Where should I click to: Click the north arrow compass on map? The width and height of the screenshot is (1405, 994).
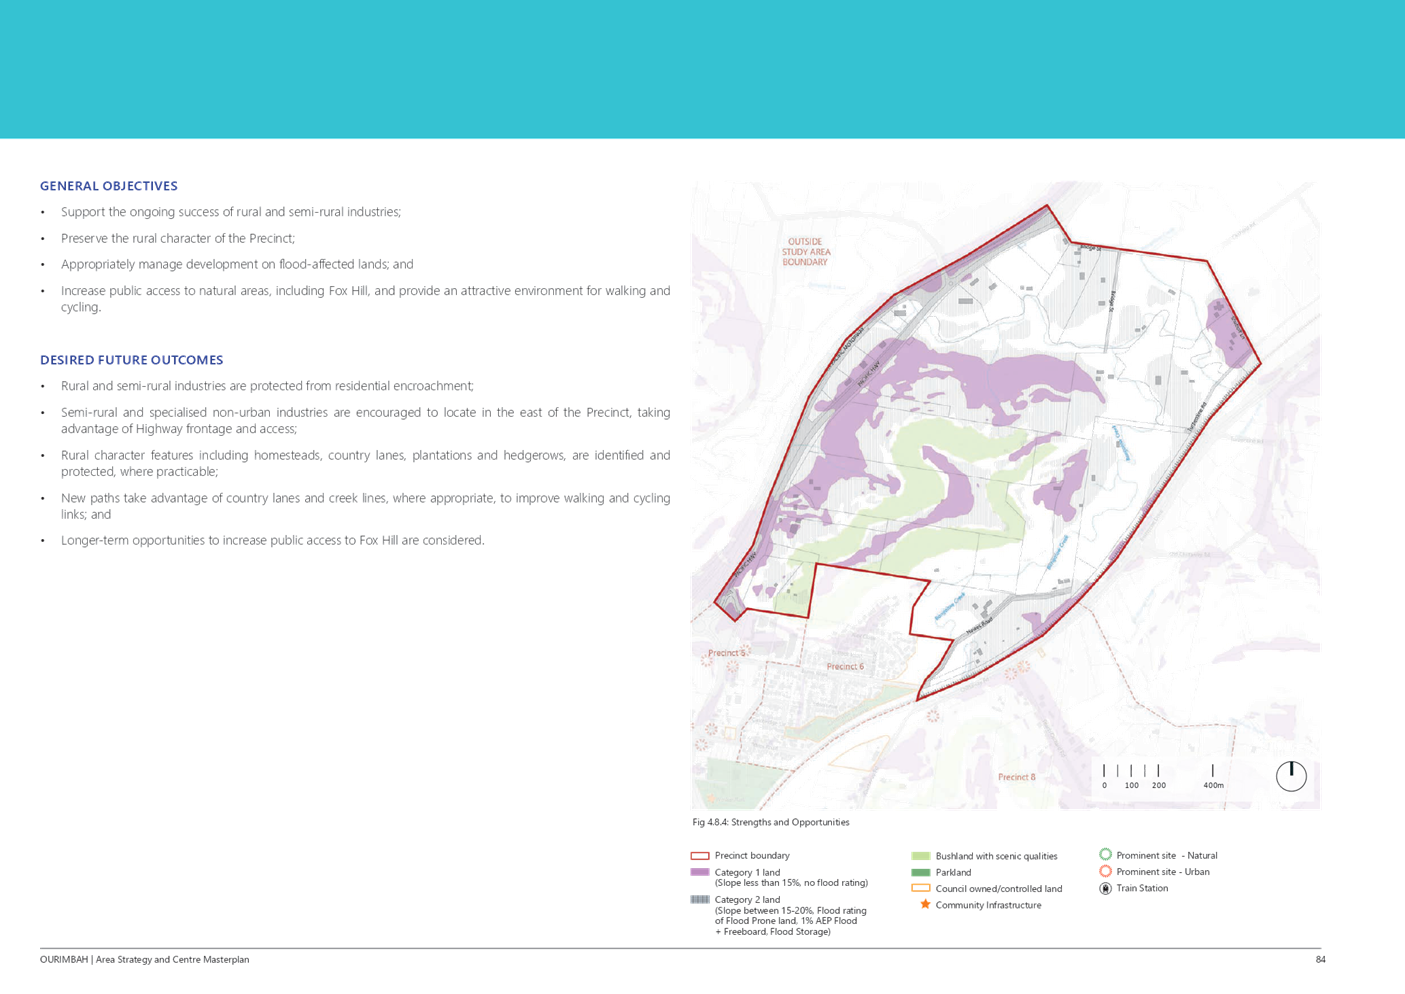pos(1291,776)
